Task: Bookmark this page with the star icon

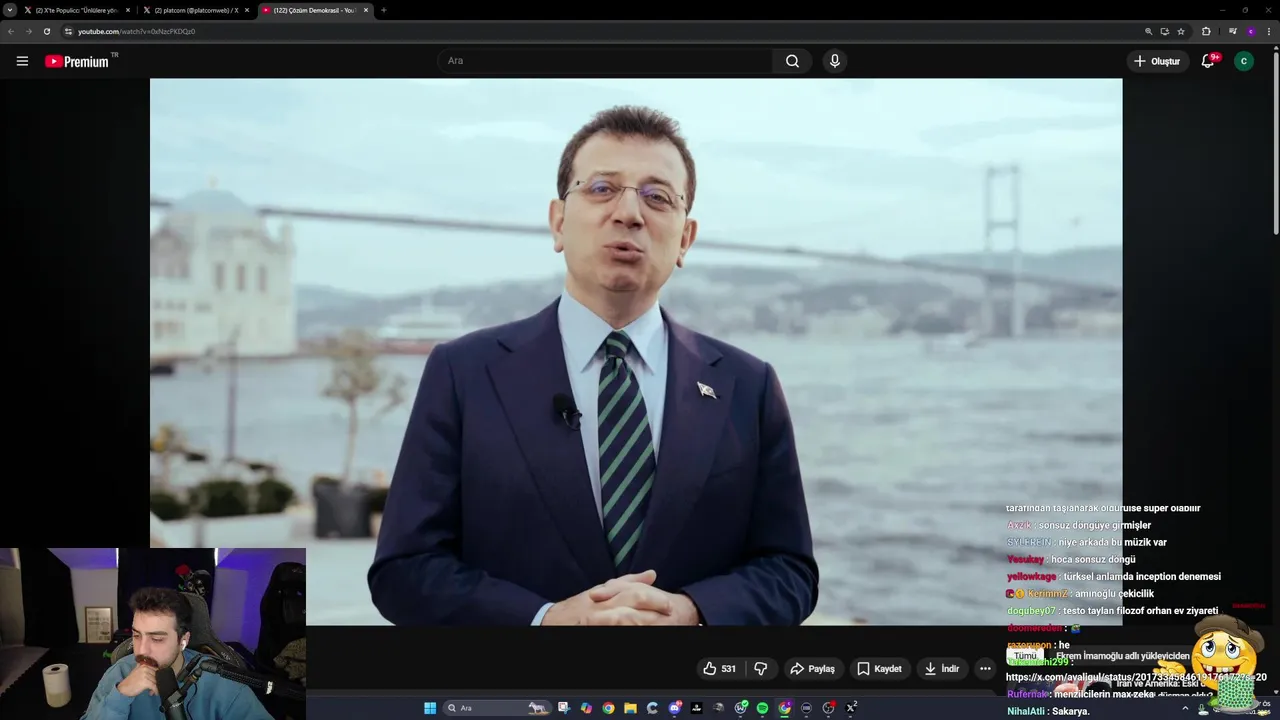Action: coord(1181,31)
